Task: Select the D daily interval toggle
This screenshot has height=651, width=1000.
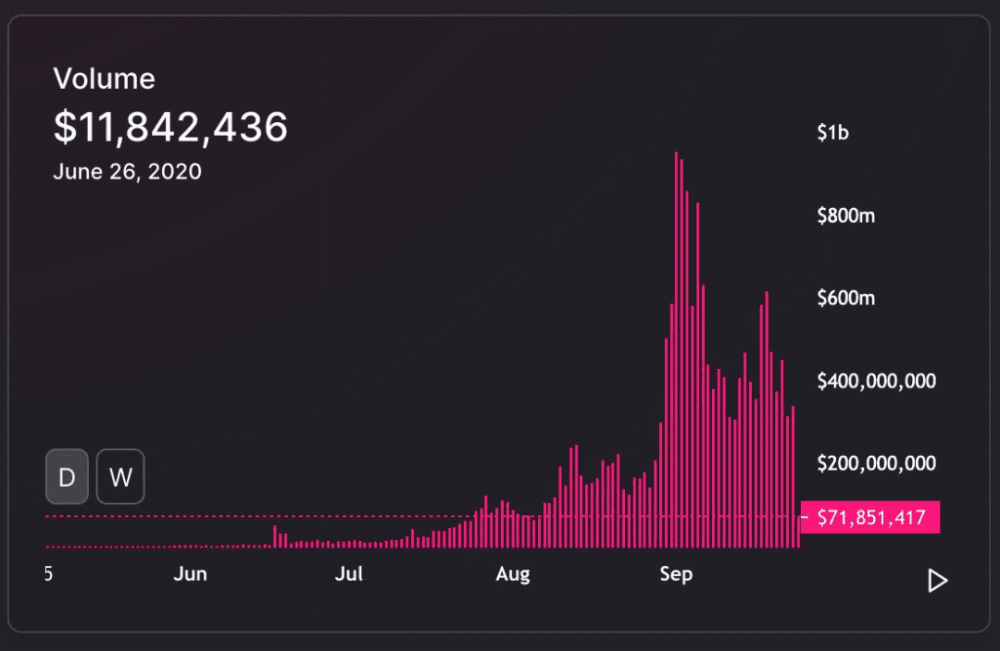Action: tap(67, 477)
